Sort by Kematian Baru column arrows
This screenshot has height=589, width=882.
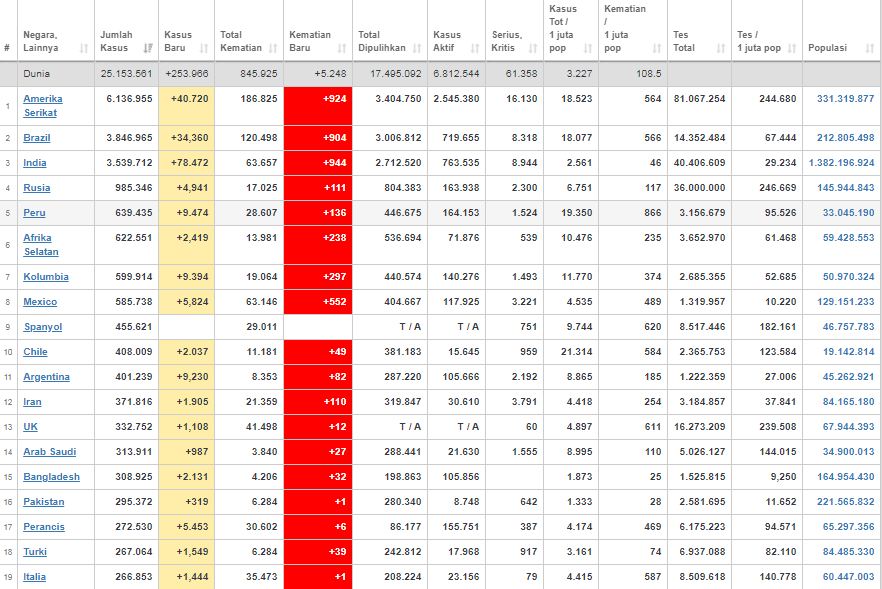pyautogui.click(x=342, y=48)
